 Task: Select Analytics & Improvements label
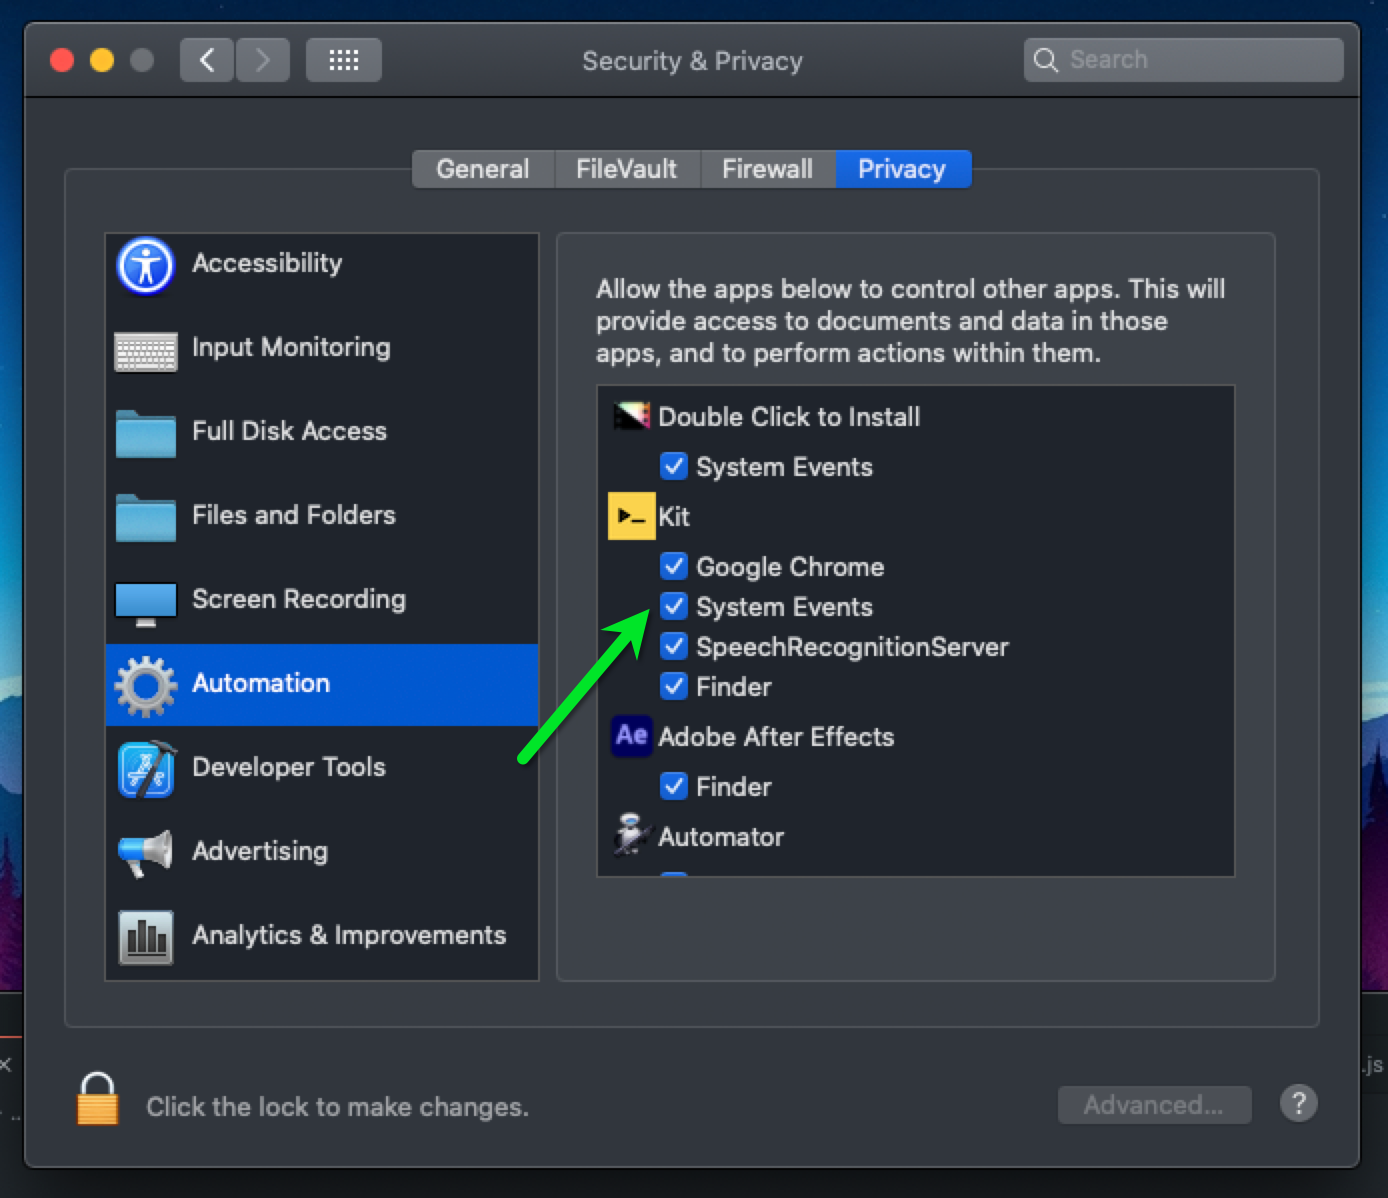tap(349, 935)
